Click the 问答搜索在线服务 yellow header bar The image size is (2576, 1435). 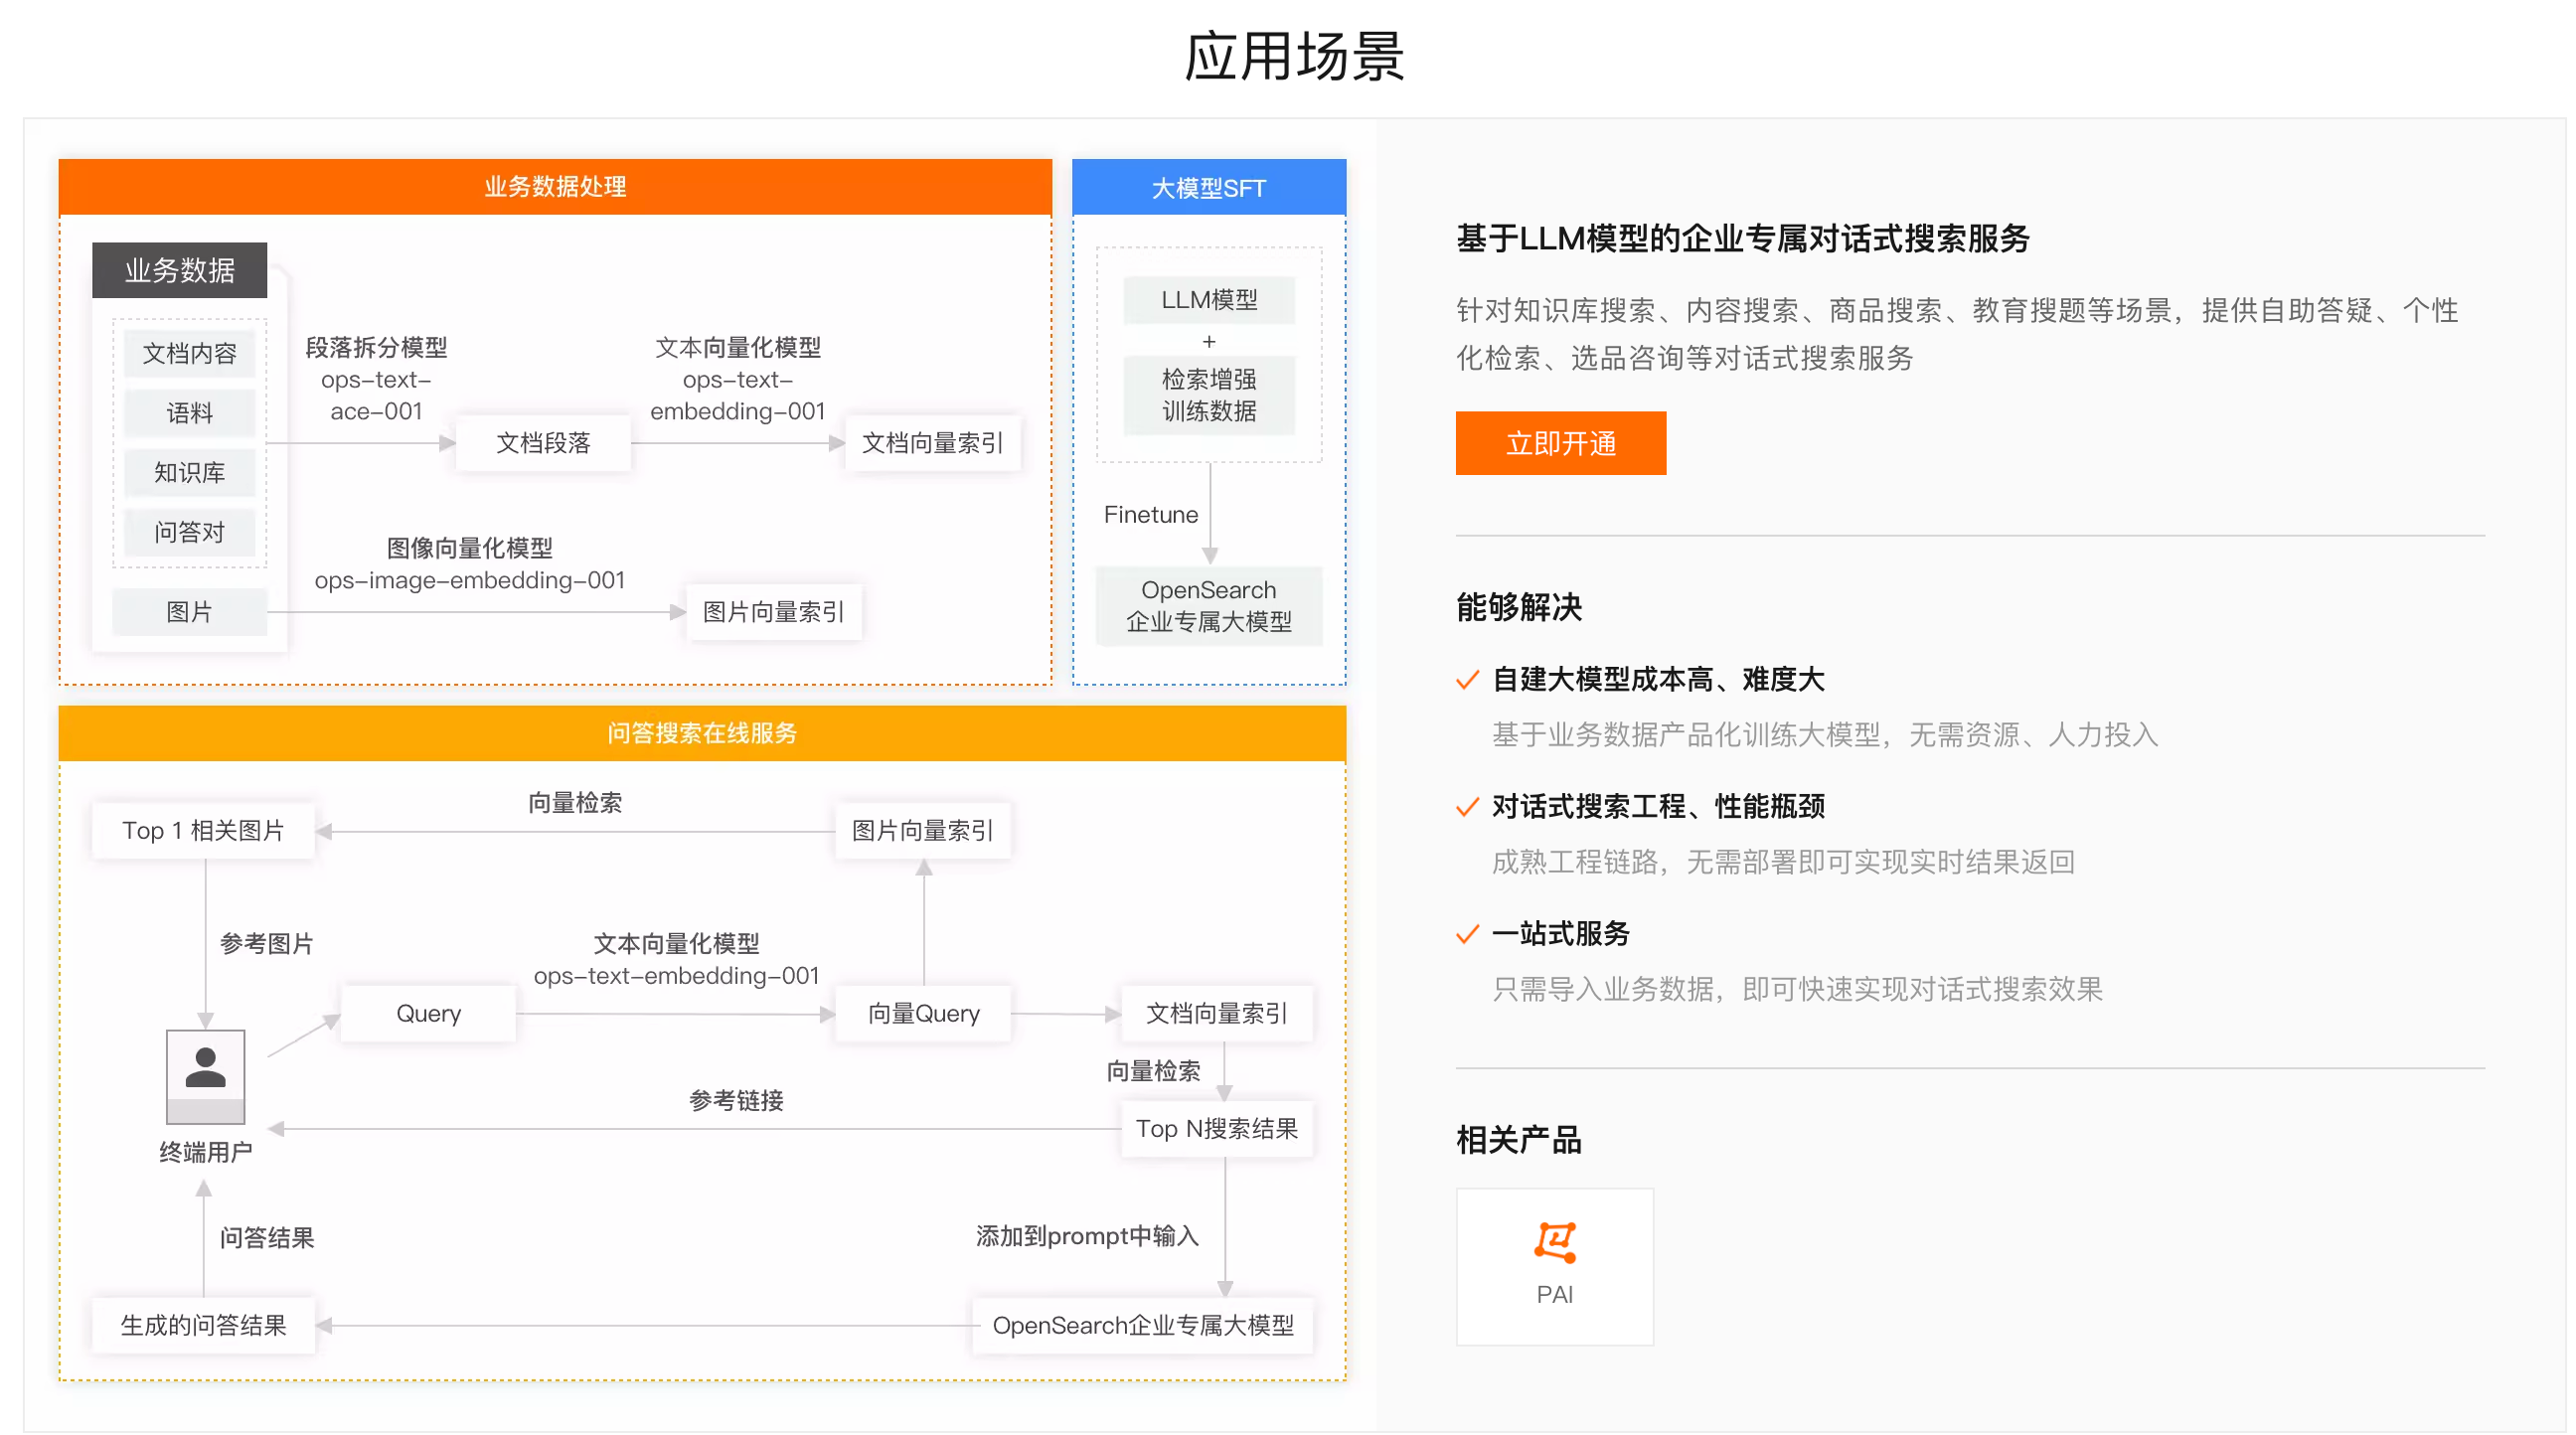coord(702,733)
